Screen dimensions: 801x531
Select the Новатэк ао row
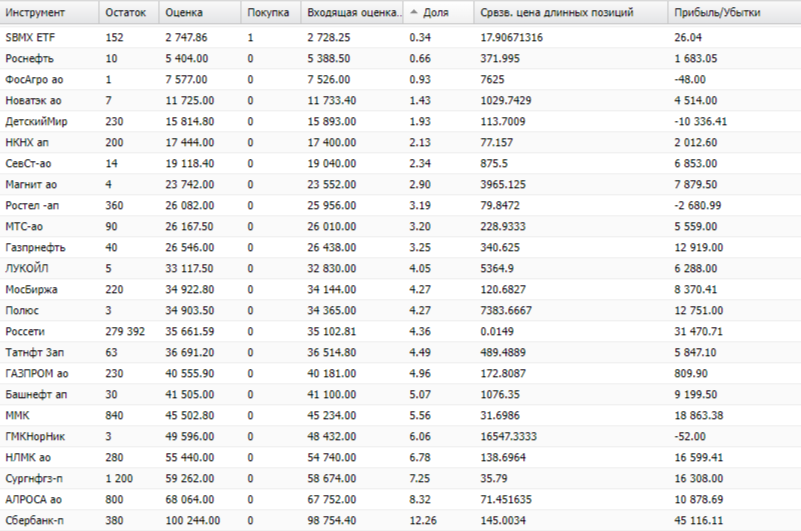400,100
